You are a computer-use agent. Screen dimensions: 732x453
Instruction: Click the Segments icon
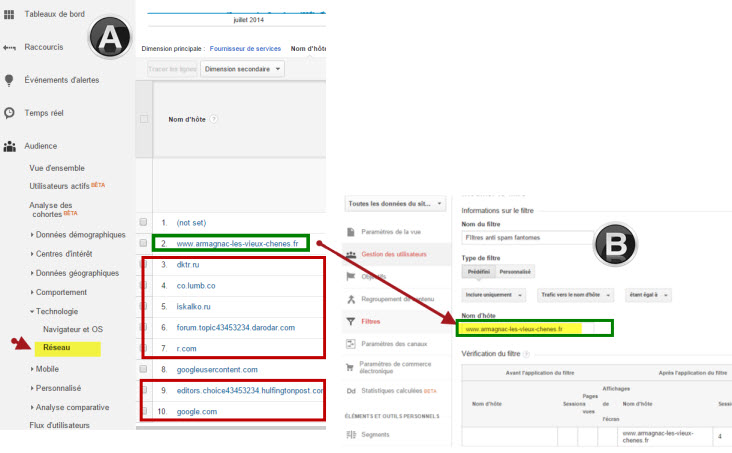[351, 435]
